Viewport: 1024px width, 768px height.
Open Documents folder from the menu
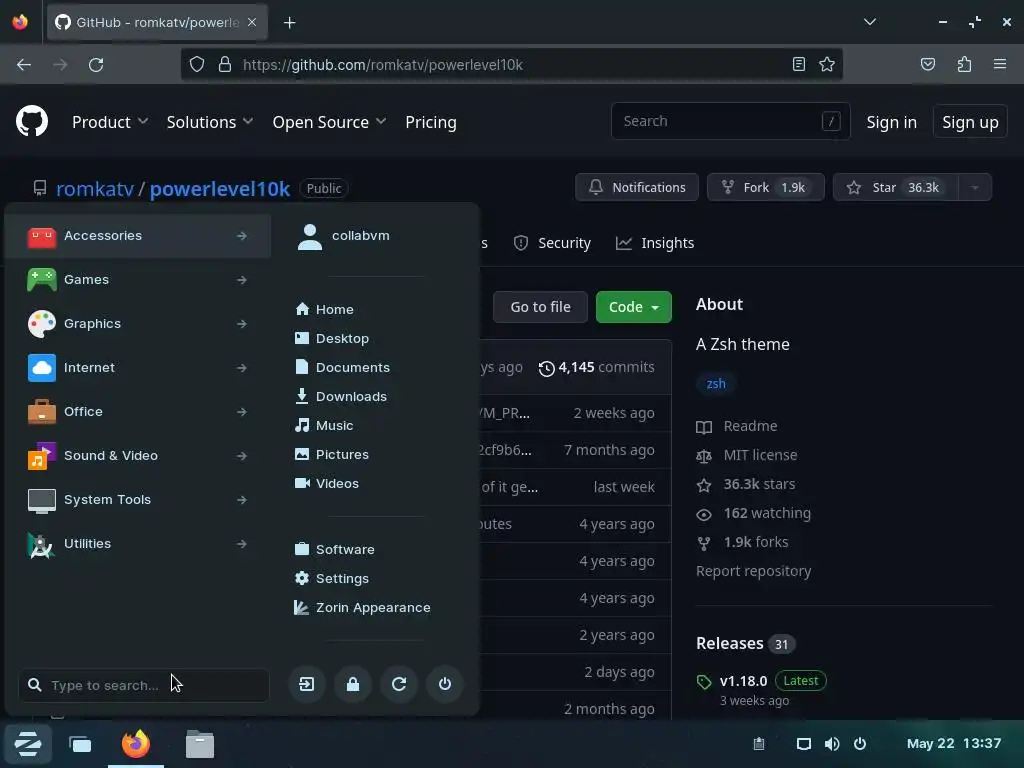coord(342,368)
